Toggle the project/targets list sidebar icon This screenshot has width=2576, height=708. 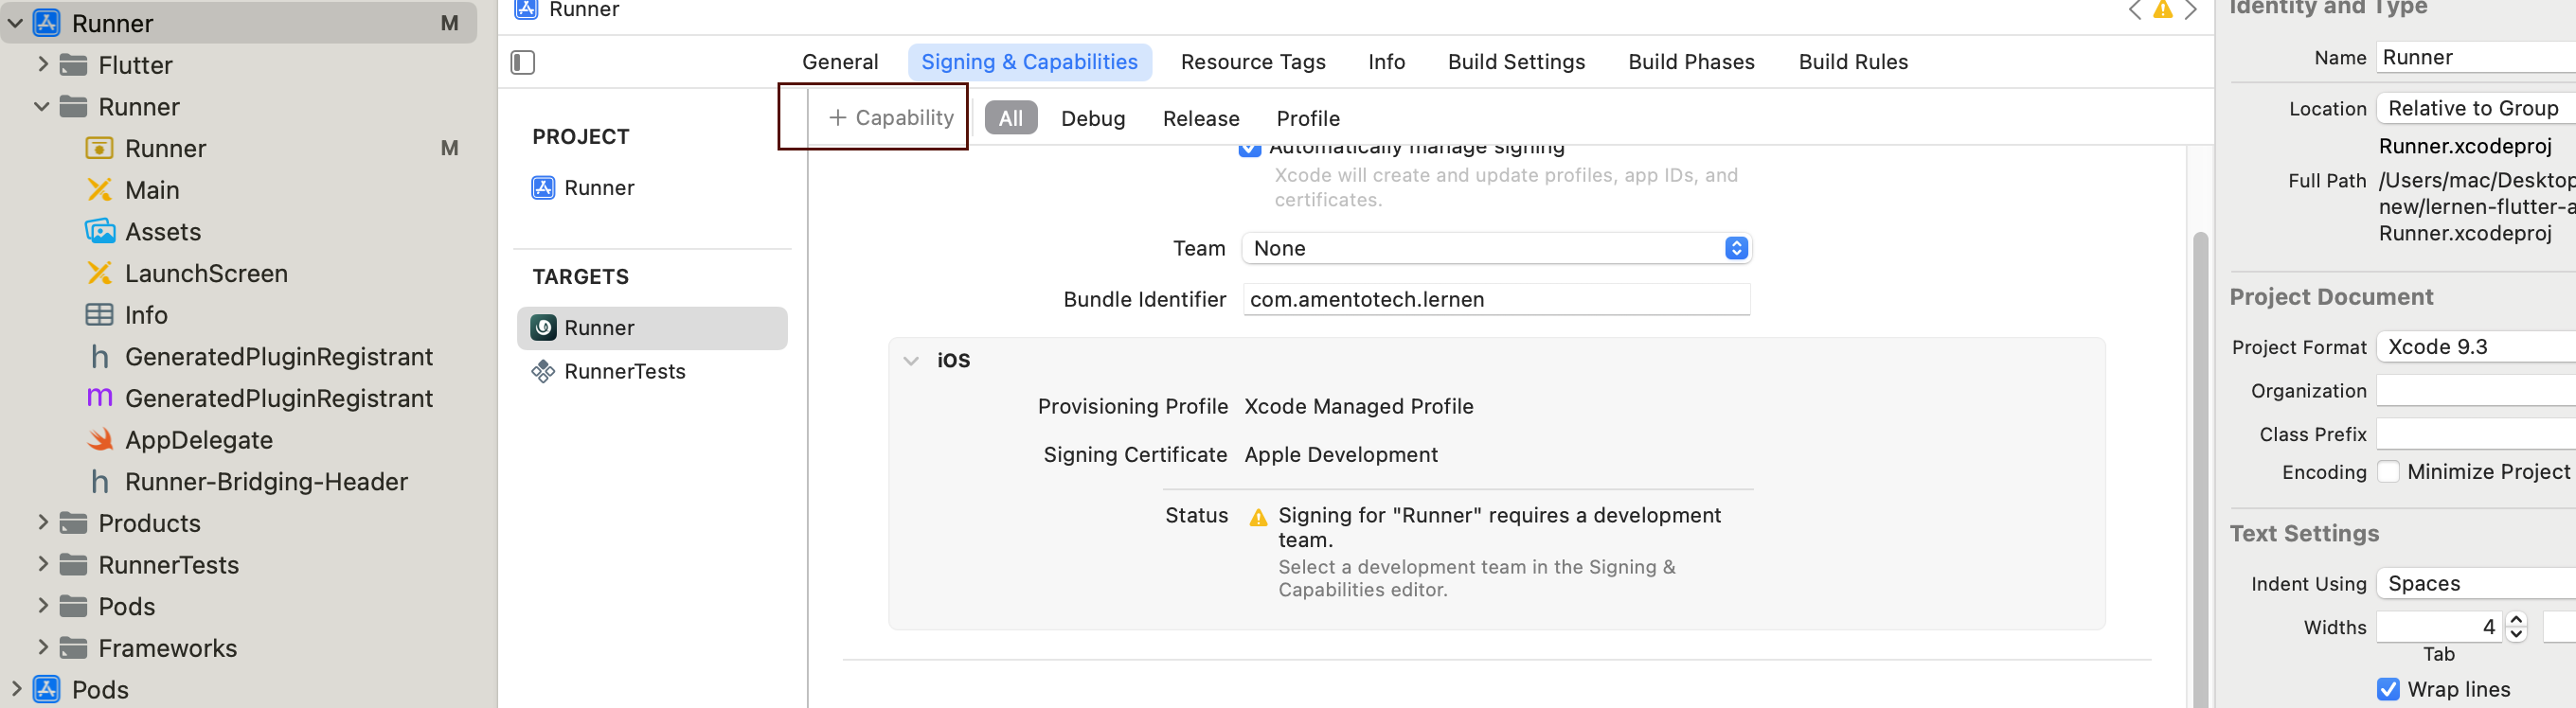(x=523, y=62)
